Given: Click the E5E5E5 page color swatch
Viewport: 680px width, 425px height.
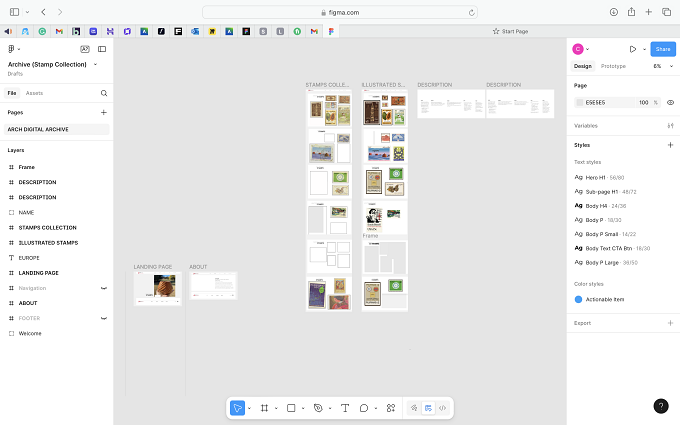Looking at the screenshot, I should (580, 102).
